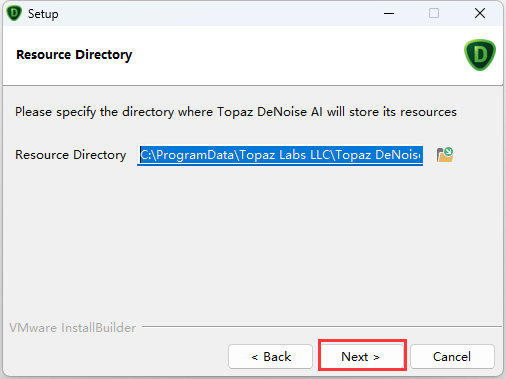Open the folder browse dialog icon

(x=445, y=155)
